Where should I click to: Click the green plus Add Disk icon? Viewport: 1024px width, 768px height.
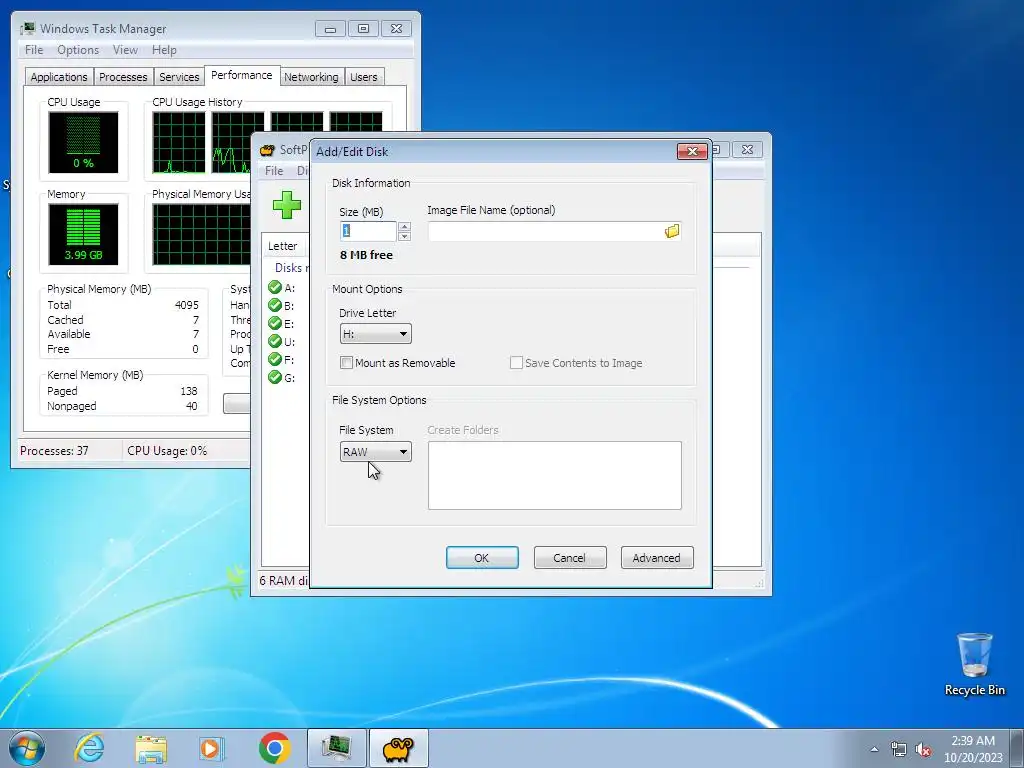287,205
